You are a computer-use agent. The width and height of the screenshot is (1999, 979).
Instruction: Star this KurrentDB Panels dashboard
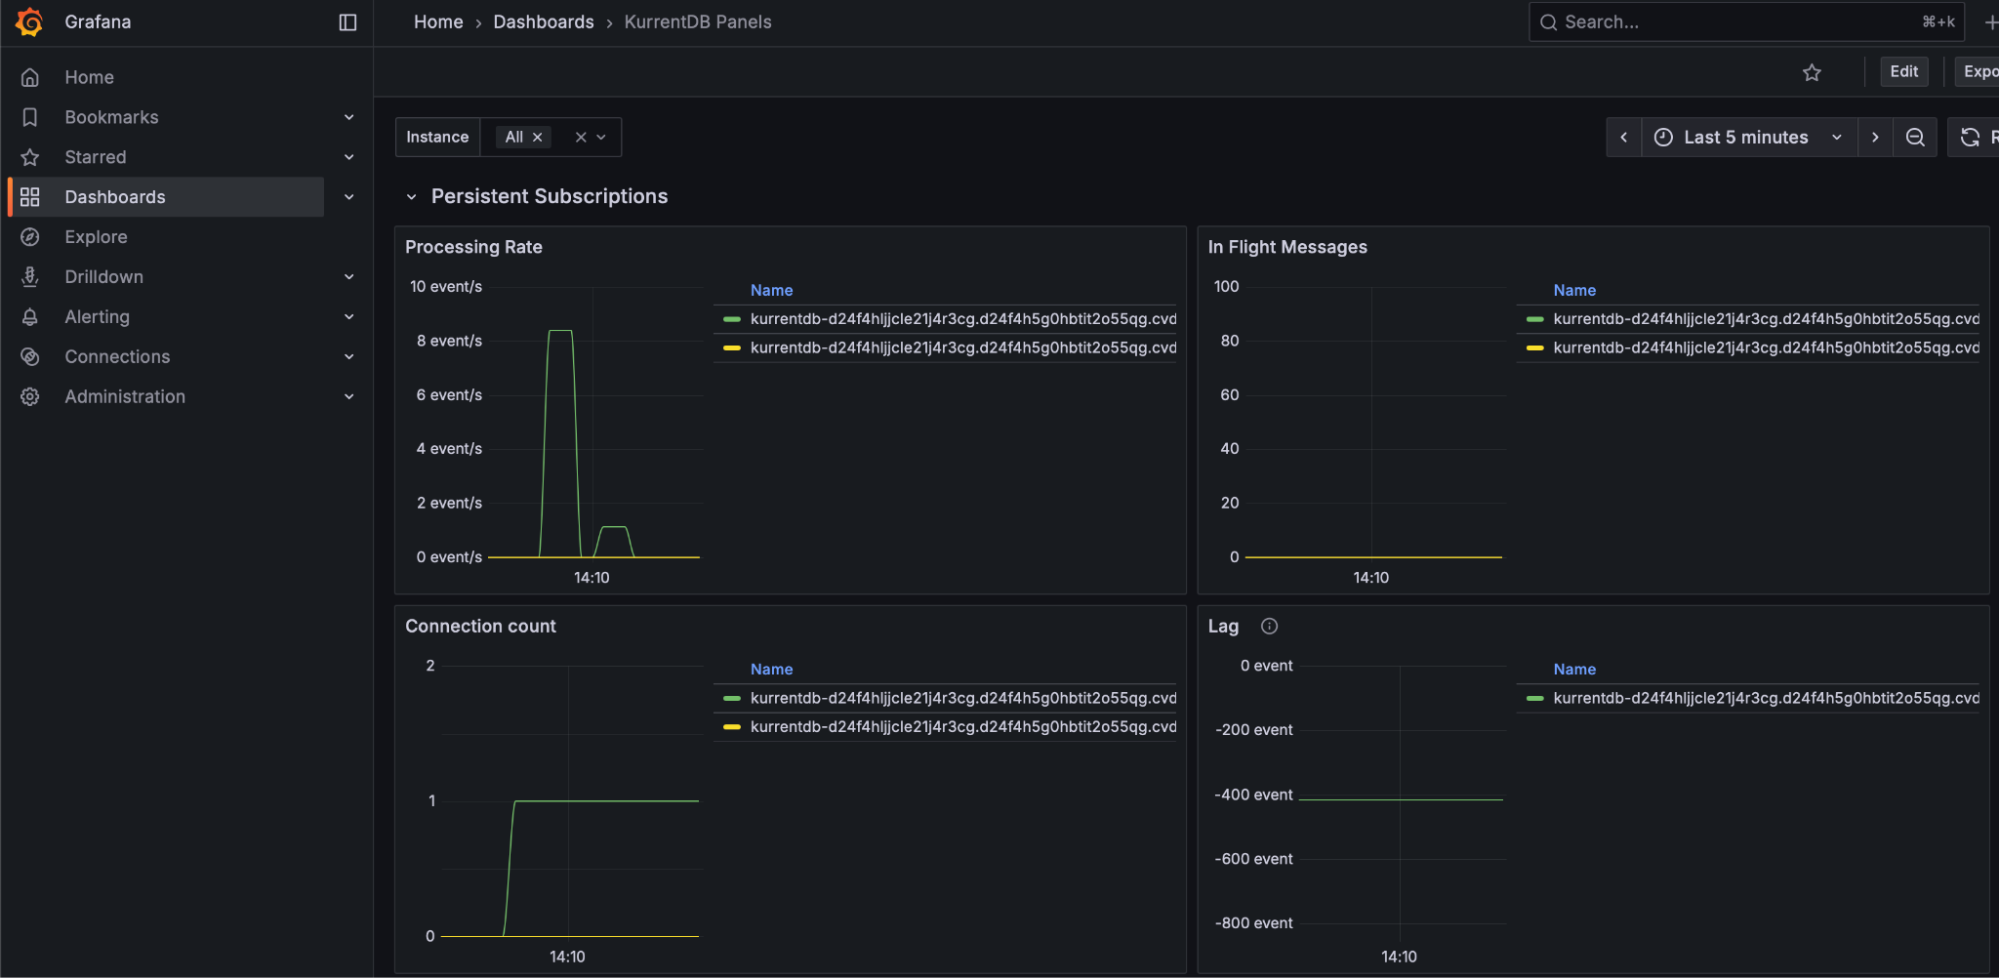(1812, 71)
